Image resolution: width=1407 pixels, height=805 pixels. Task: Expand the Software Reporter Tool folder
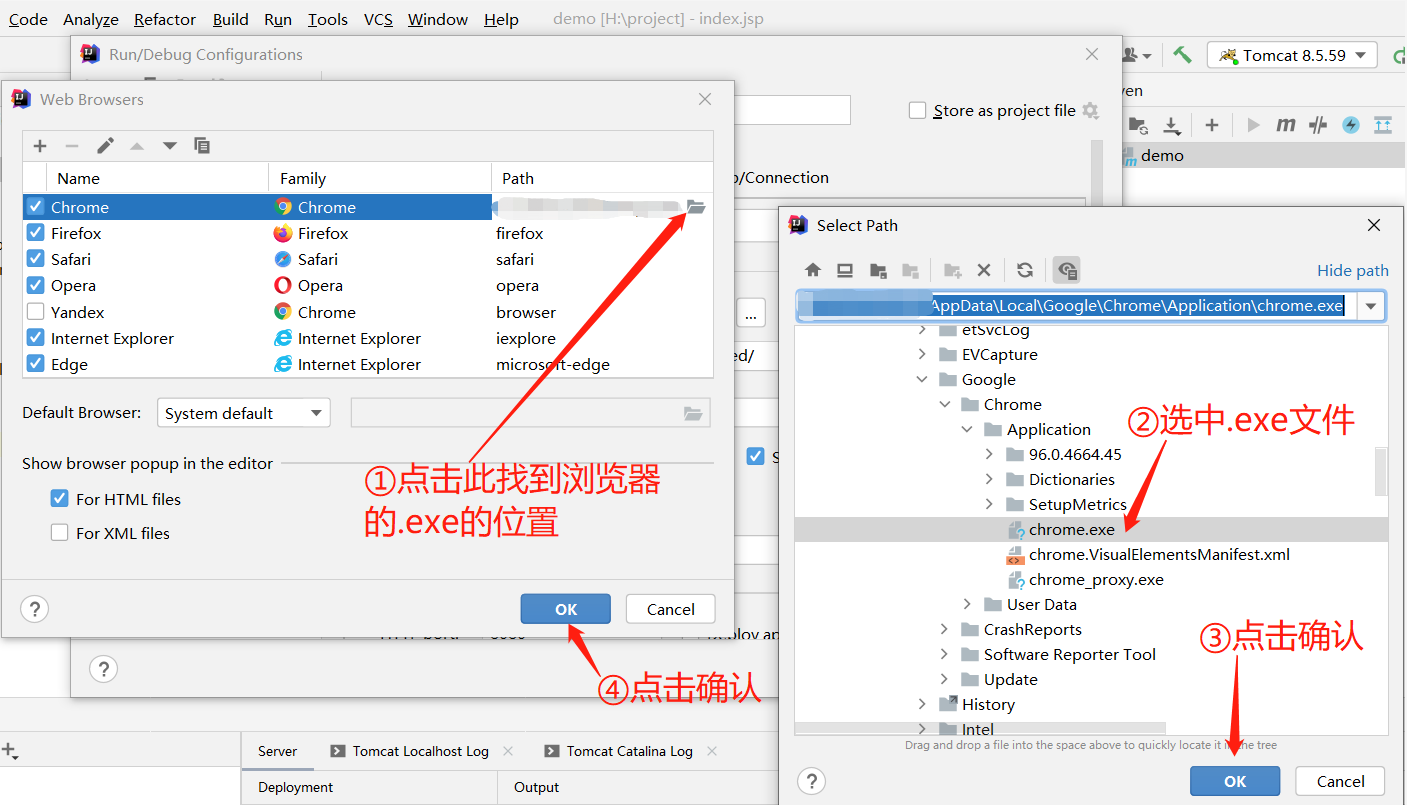(x=944, y=654)
